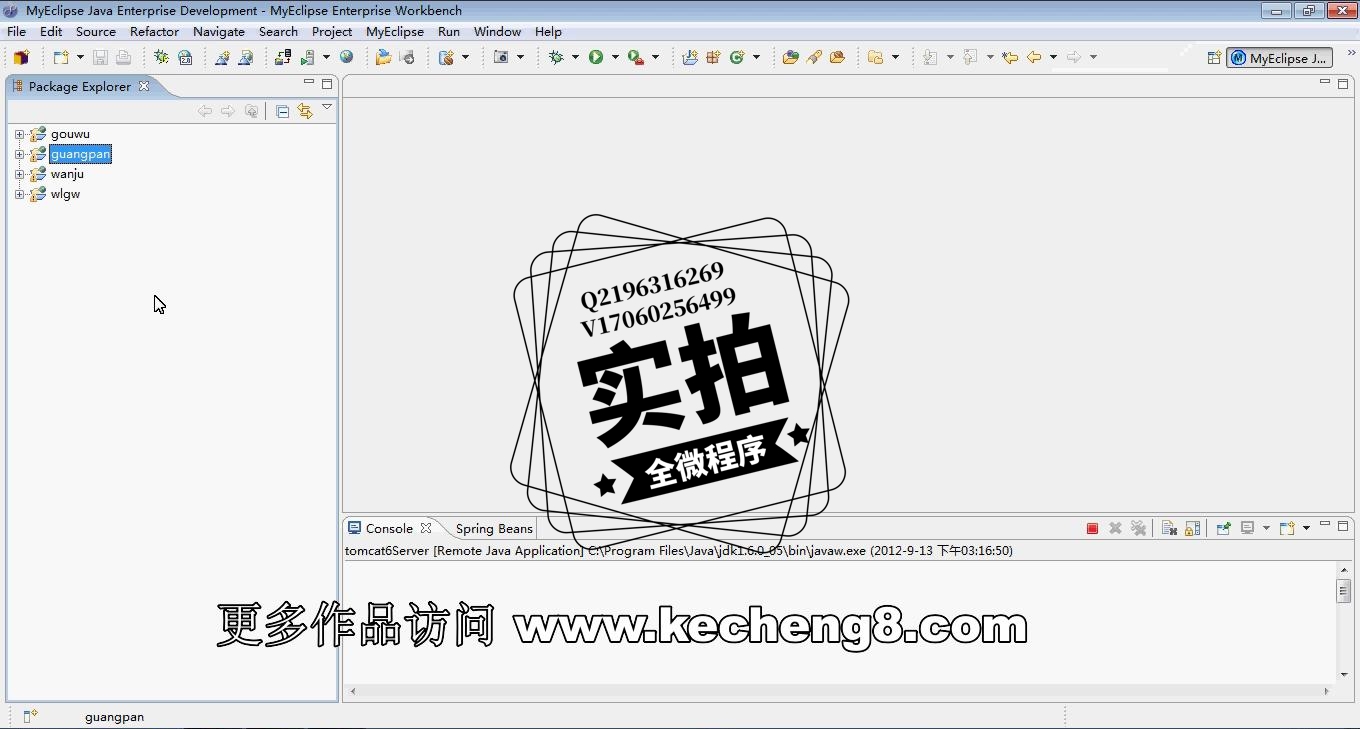The height and width of the screenshot is (729, 1360).
Task: Click the green Run button icon
Action: coord(596,57)
